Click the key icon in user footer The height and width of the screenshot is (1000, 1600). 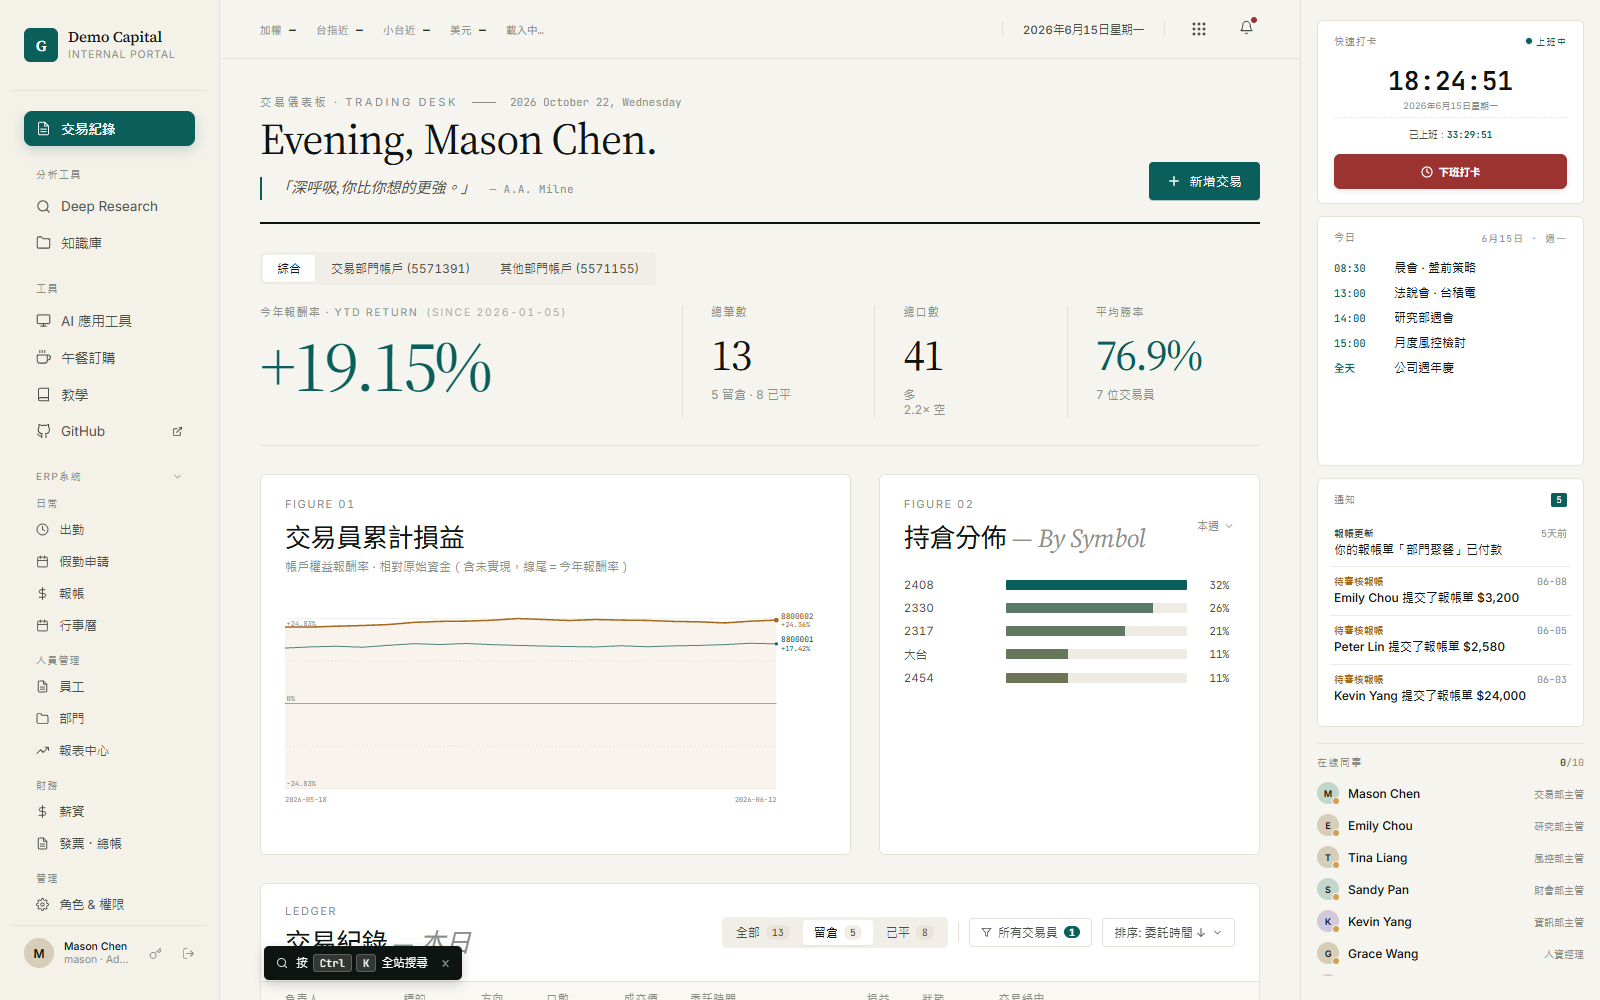(156, 954)
